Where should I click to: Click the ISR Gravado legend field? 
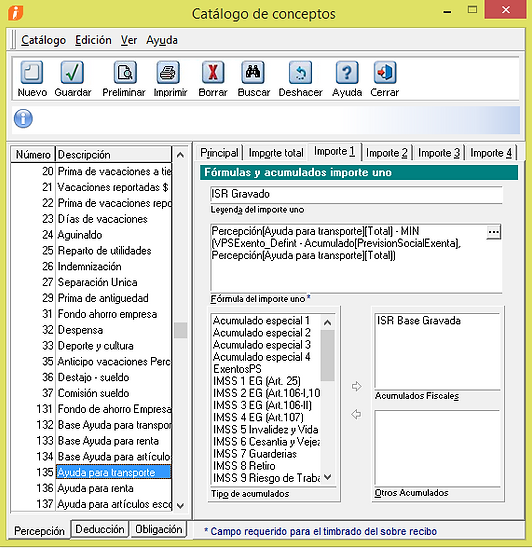click(x=356, y=194)
